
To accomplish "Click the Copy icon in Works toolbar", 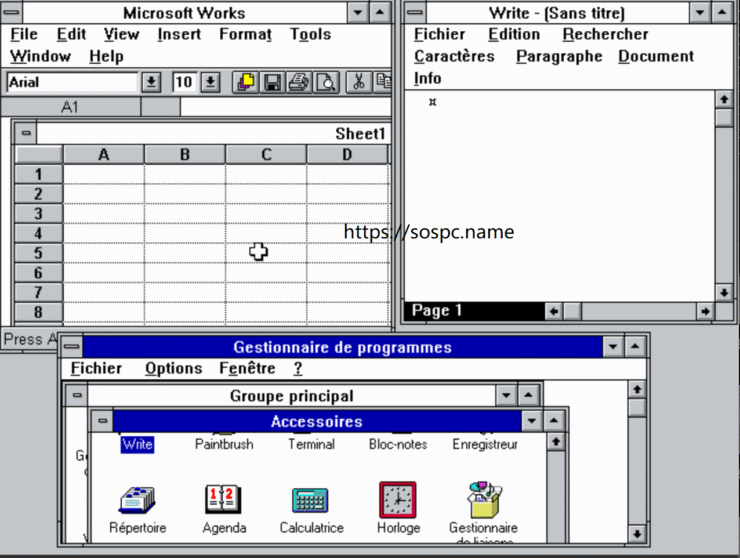I will [x=383, y=83].
